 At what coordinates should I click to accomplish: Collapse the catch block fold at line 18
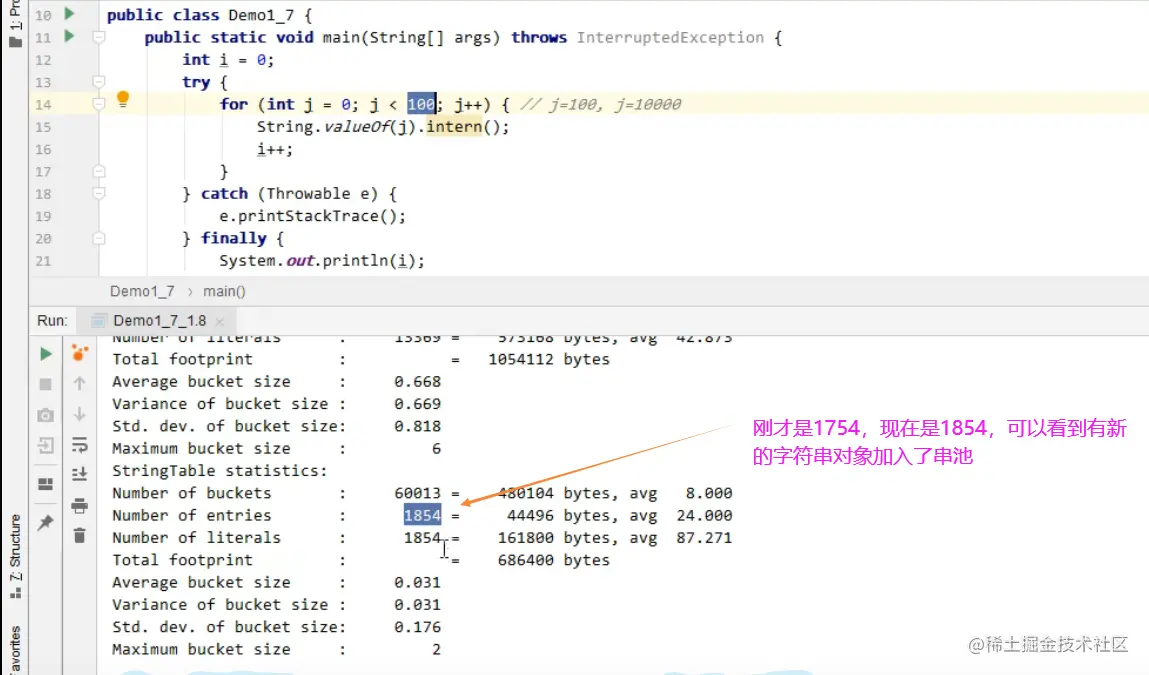point(99,193)
